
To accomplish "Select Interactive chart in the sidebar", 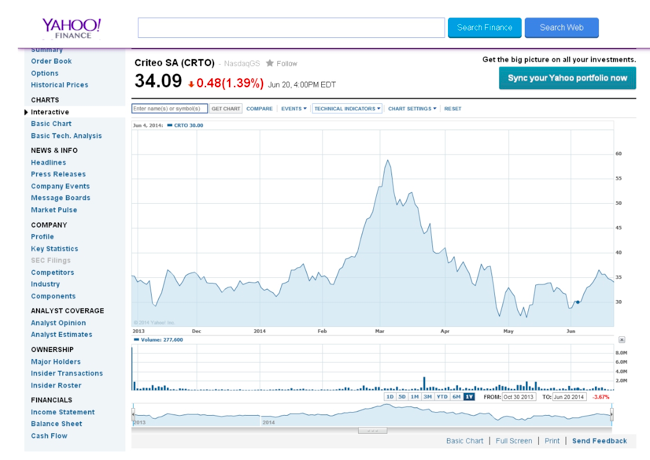I will click(50, 112).
